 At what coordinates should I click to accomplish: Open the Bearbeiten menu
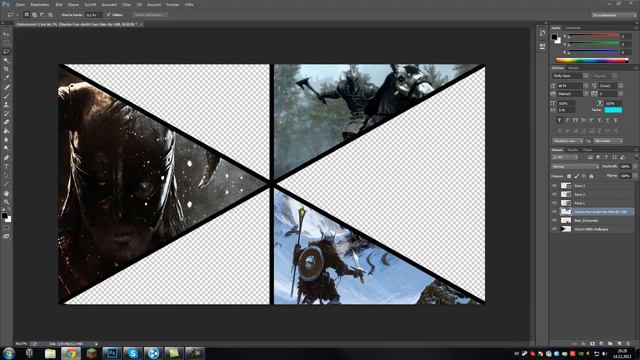(x=40, y=4)
